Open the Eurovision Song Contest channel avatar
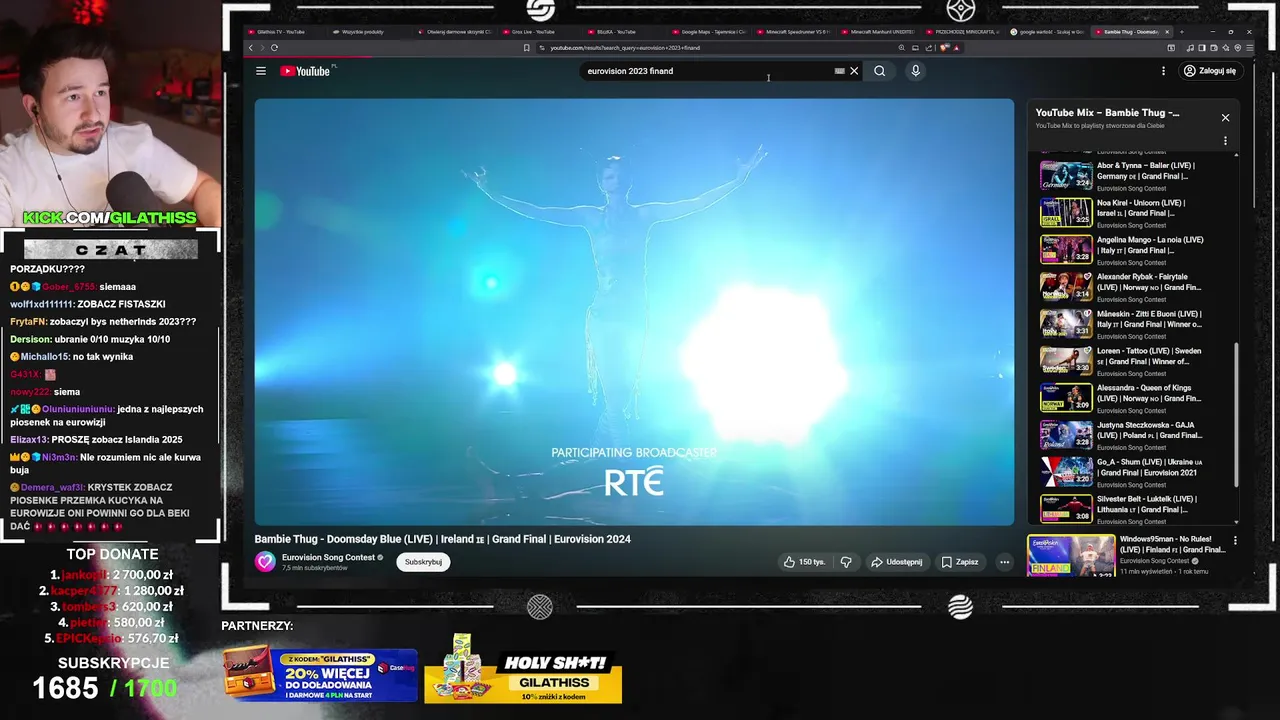1280x720 pixels. pos(265,562)
